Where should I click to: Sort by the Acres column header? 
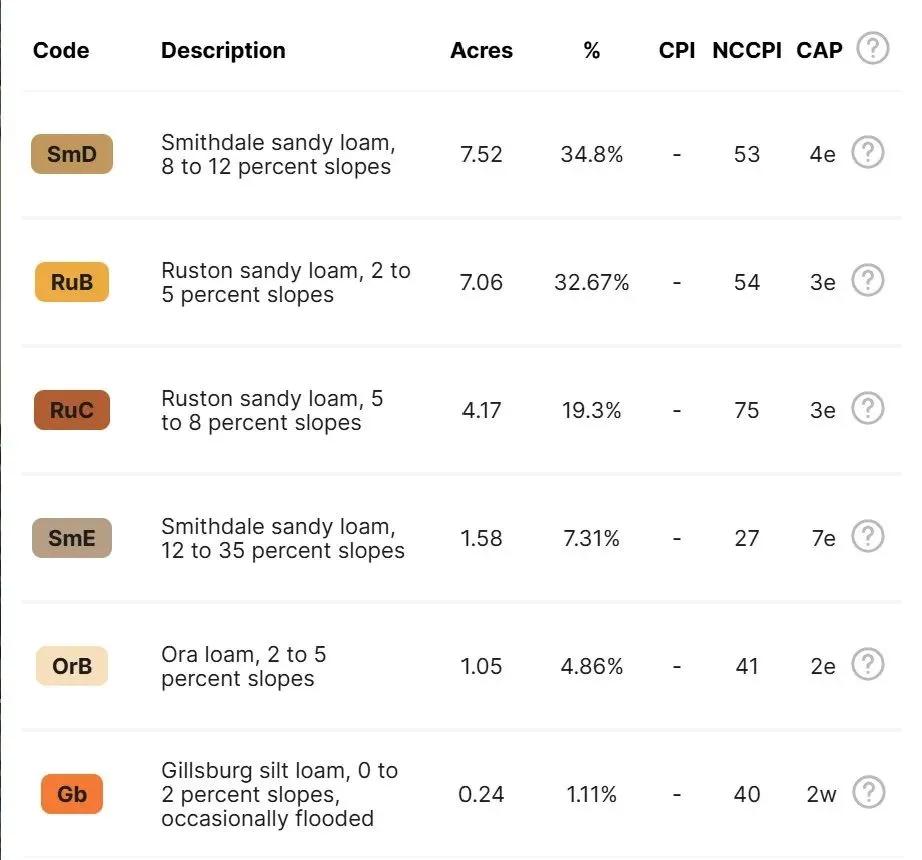482,51
